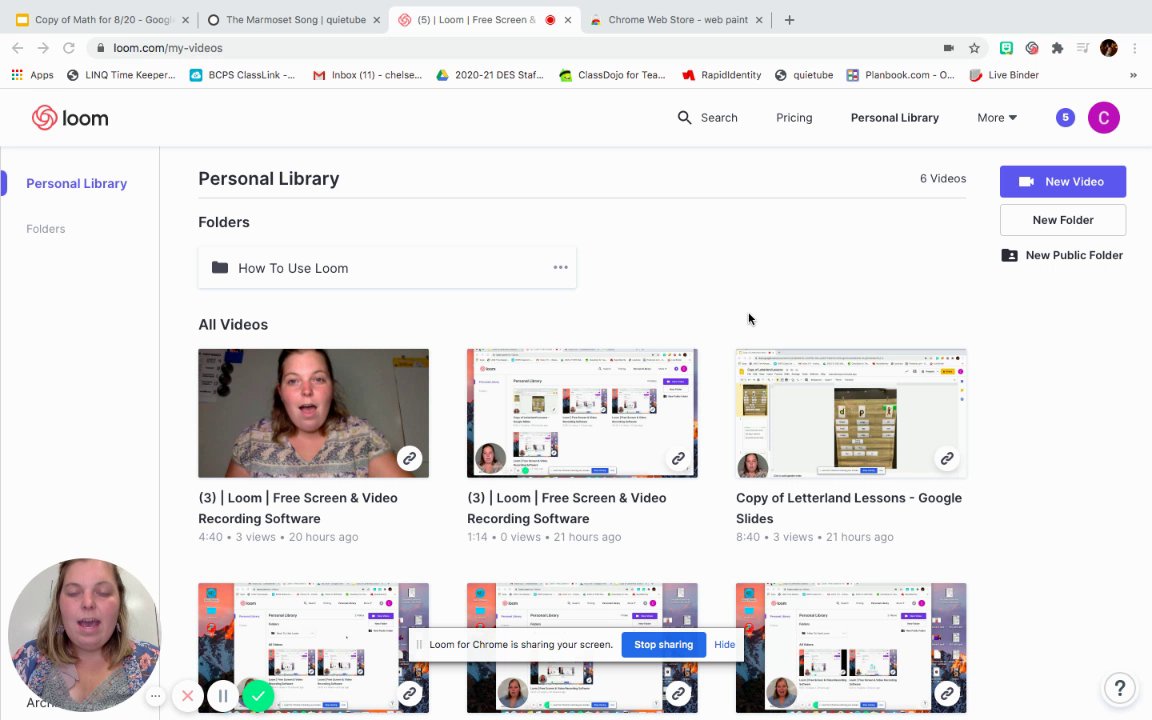1152x720 pixels.
Task: Open the camera indicator in address bar
Action: [x=948, y=48]
